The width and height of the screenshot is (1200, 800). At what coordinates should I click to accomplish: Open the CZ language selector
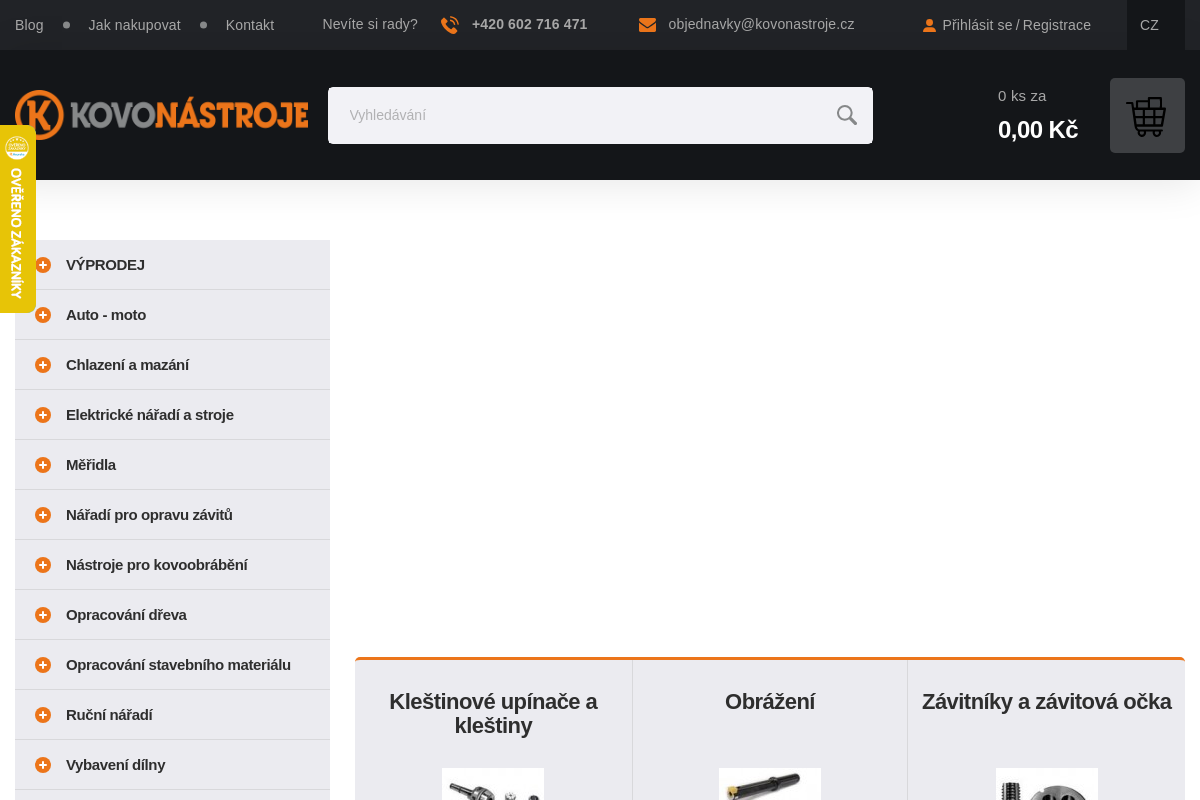pos(1149,25)
